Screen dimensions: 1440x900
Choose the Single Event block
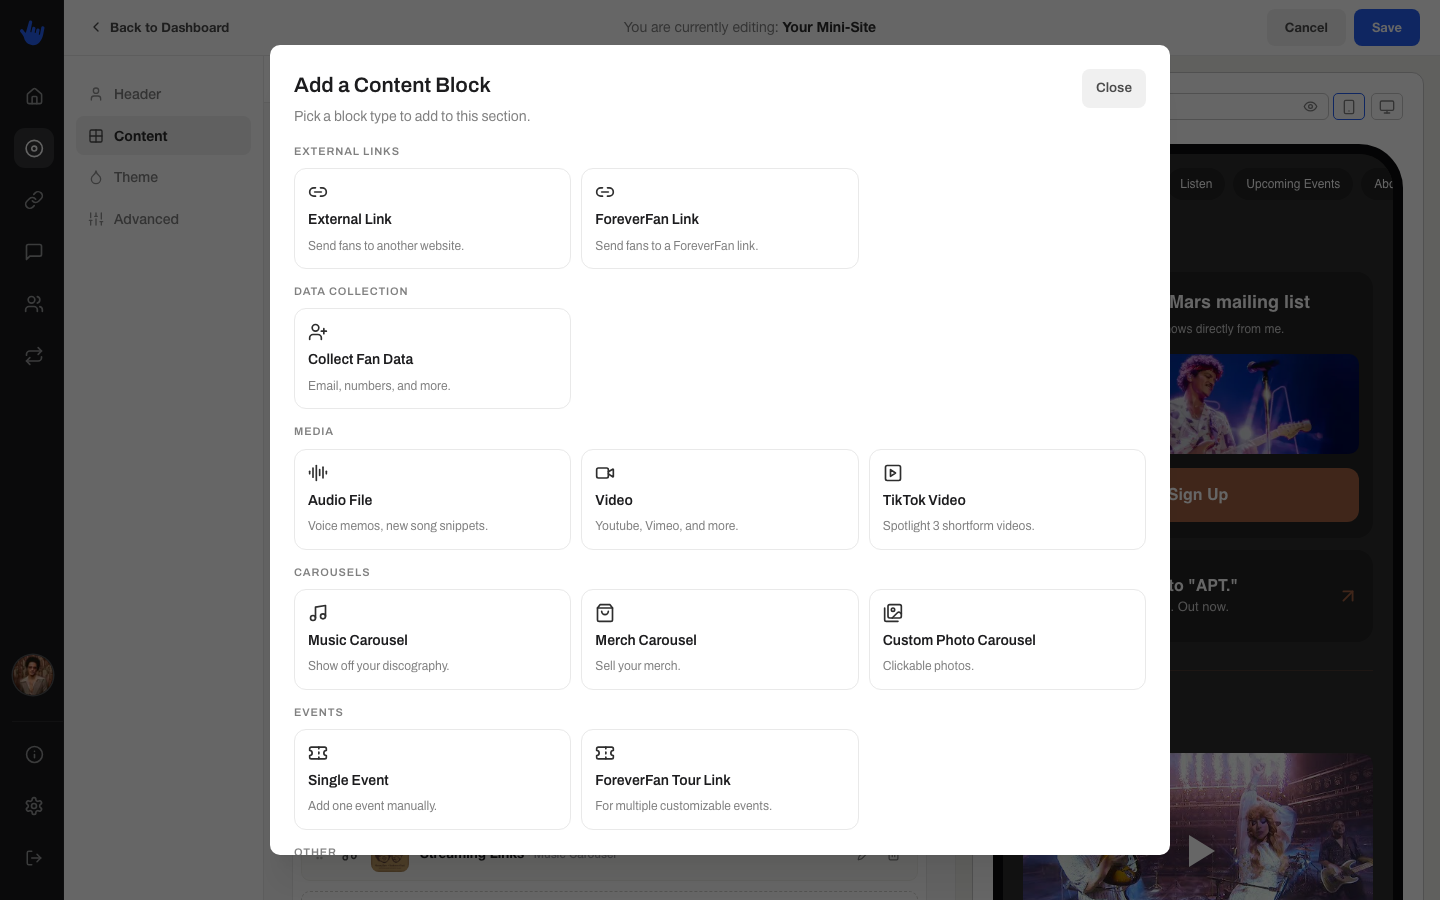click(432, 779)
